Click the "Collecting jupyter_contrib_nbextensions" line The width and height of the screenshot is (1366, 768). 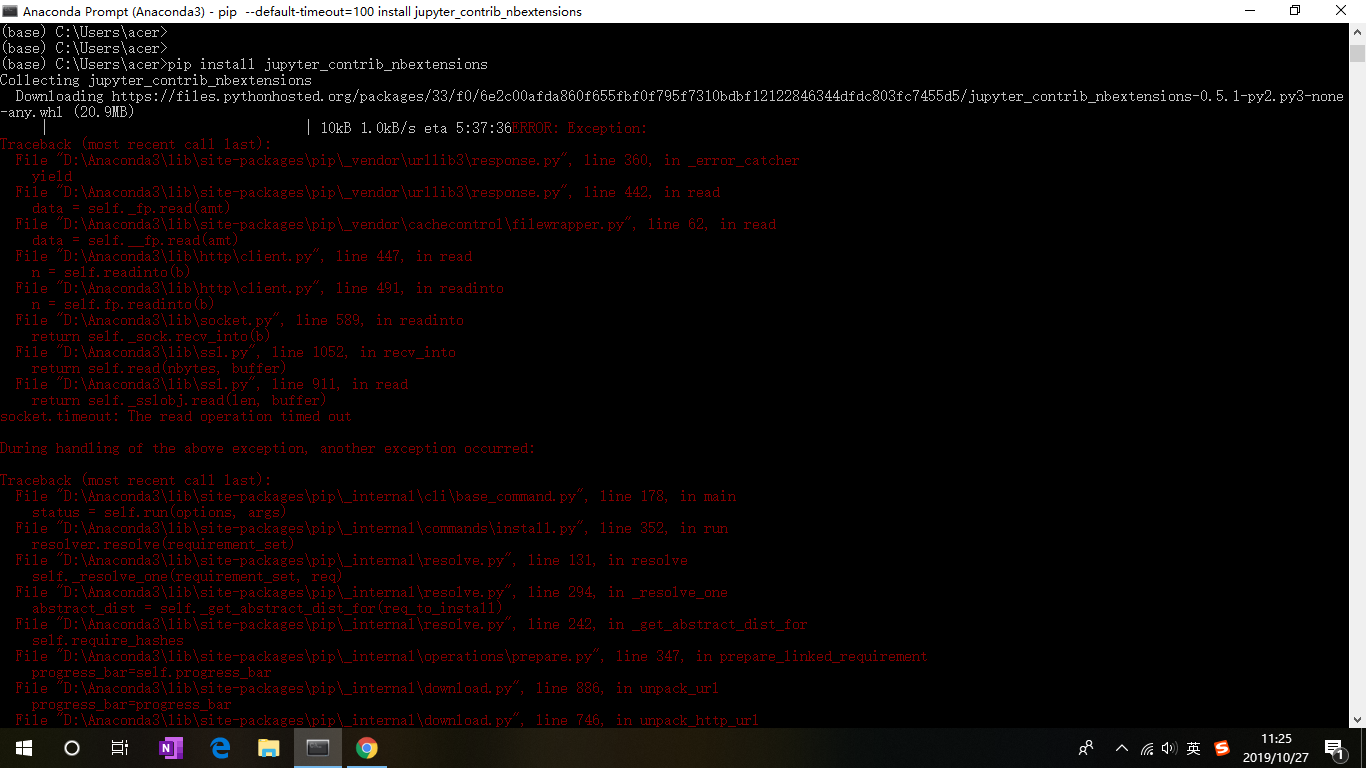(x=156, y=80)
